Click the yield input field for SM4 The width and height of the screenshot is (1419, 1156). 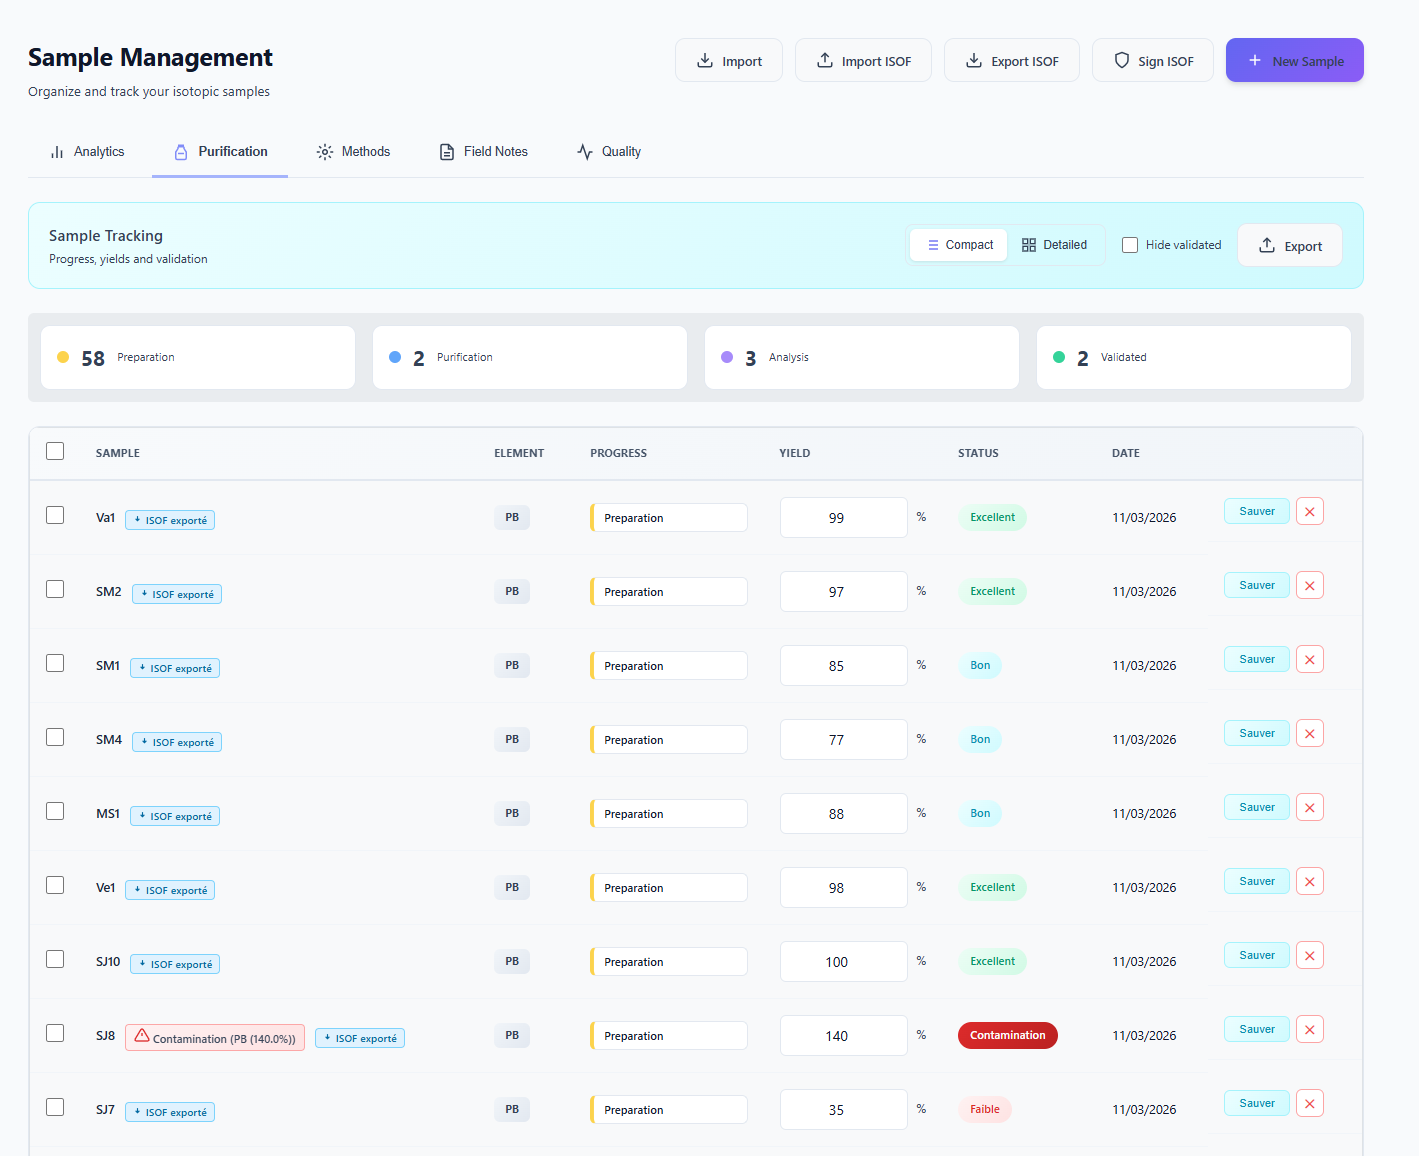843,740
